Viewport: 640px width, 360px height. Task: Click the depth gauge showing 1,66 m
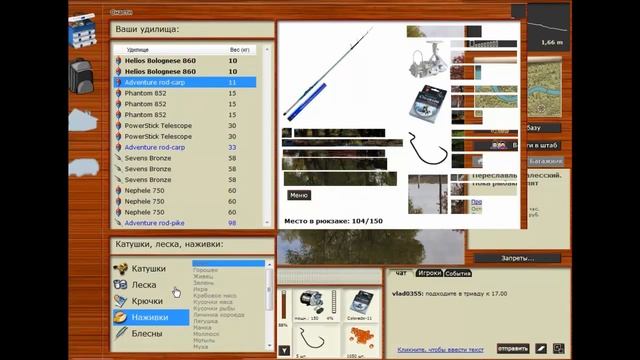point(549,28)
